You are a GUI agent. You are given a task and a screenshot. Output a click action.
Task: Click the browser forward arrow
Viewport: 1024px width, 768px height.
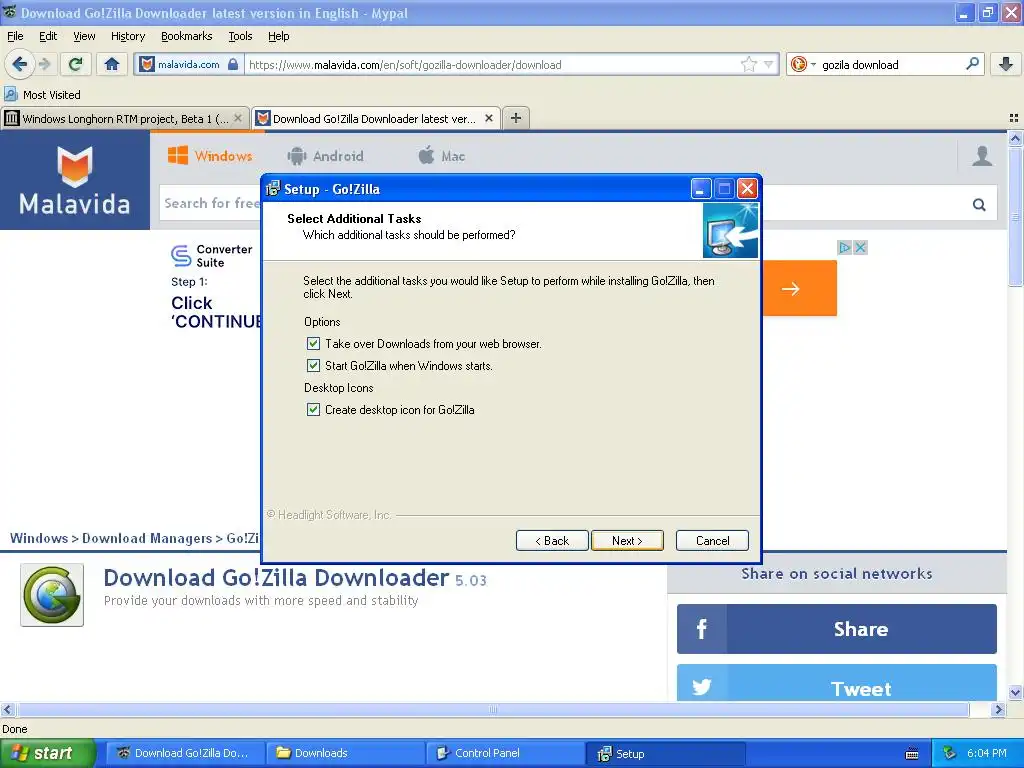click(x=45, y=64)
